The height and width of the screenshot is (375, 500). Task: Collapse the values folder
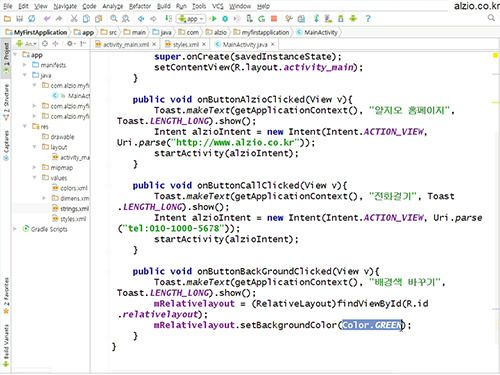34,178
